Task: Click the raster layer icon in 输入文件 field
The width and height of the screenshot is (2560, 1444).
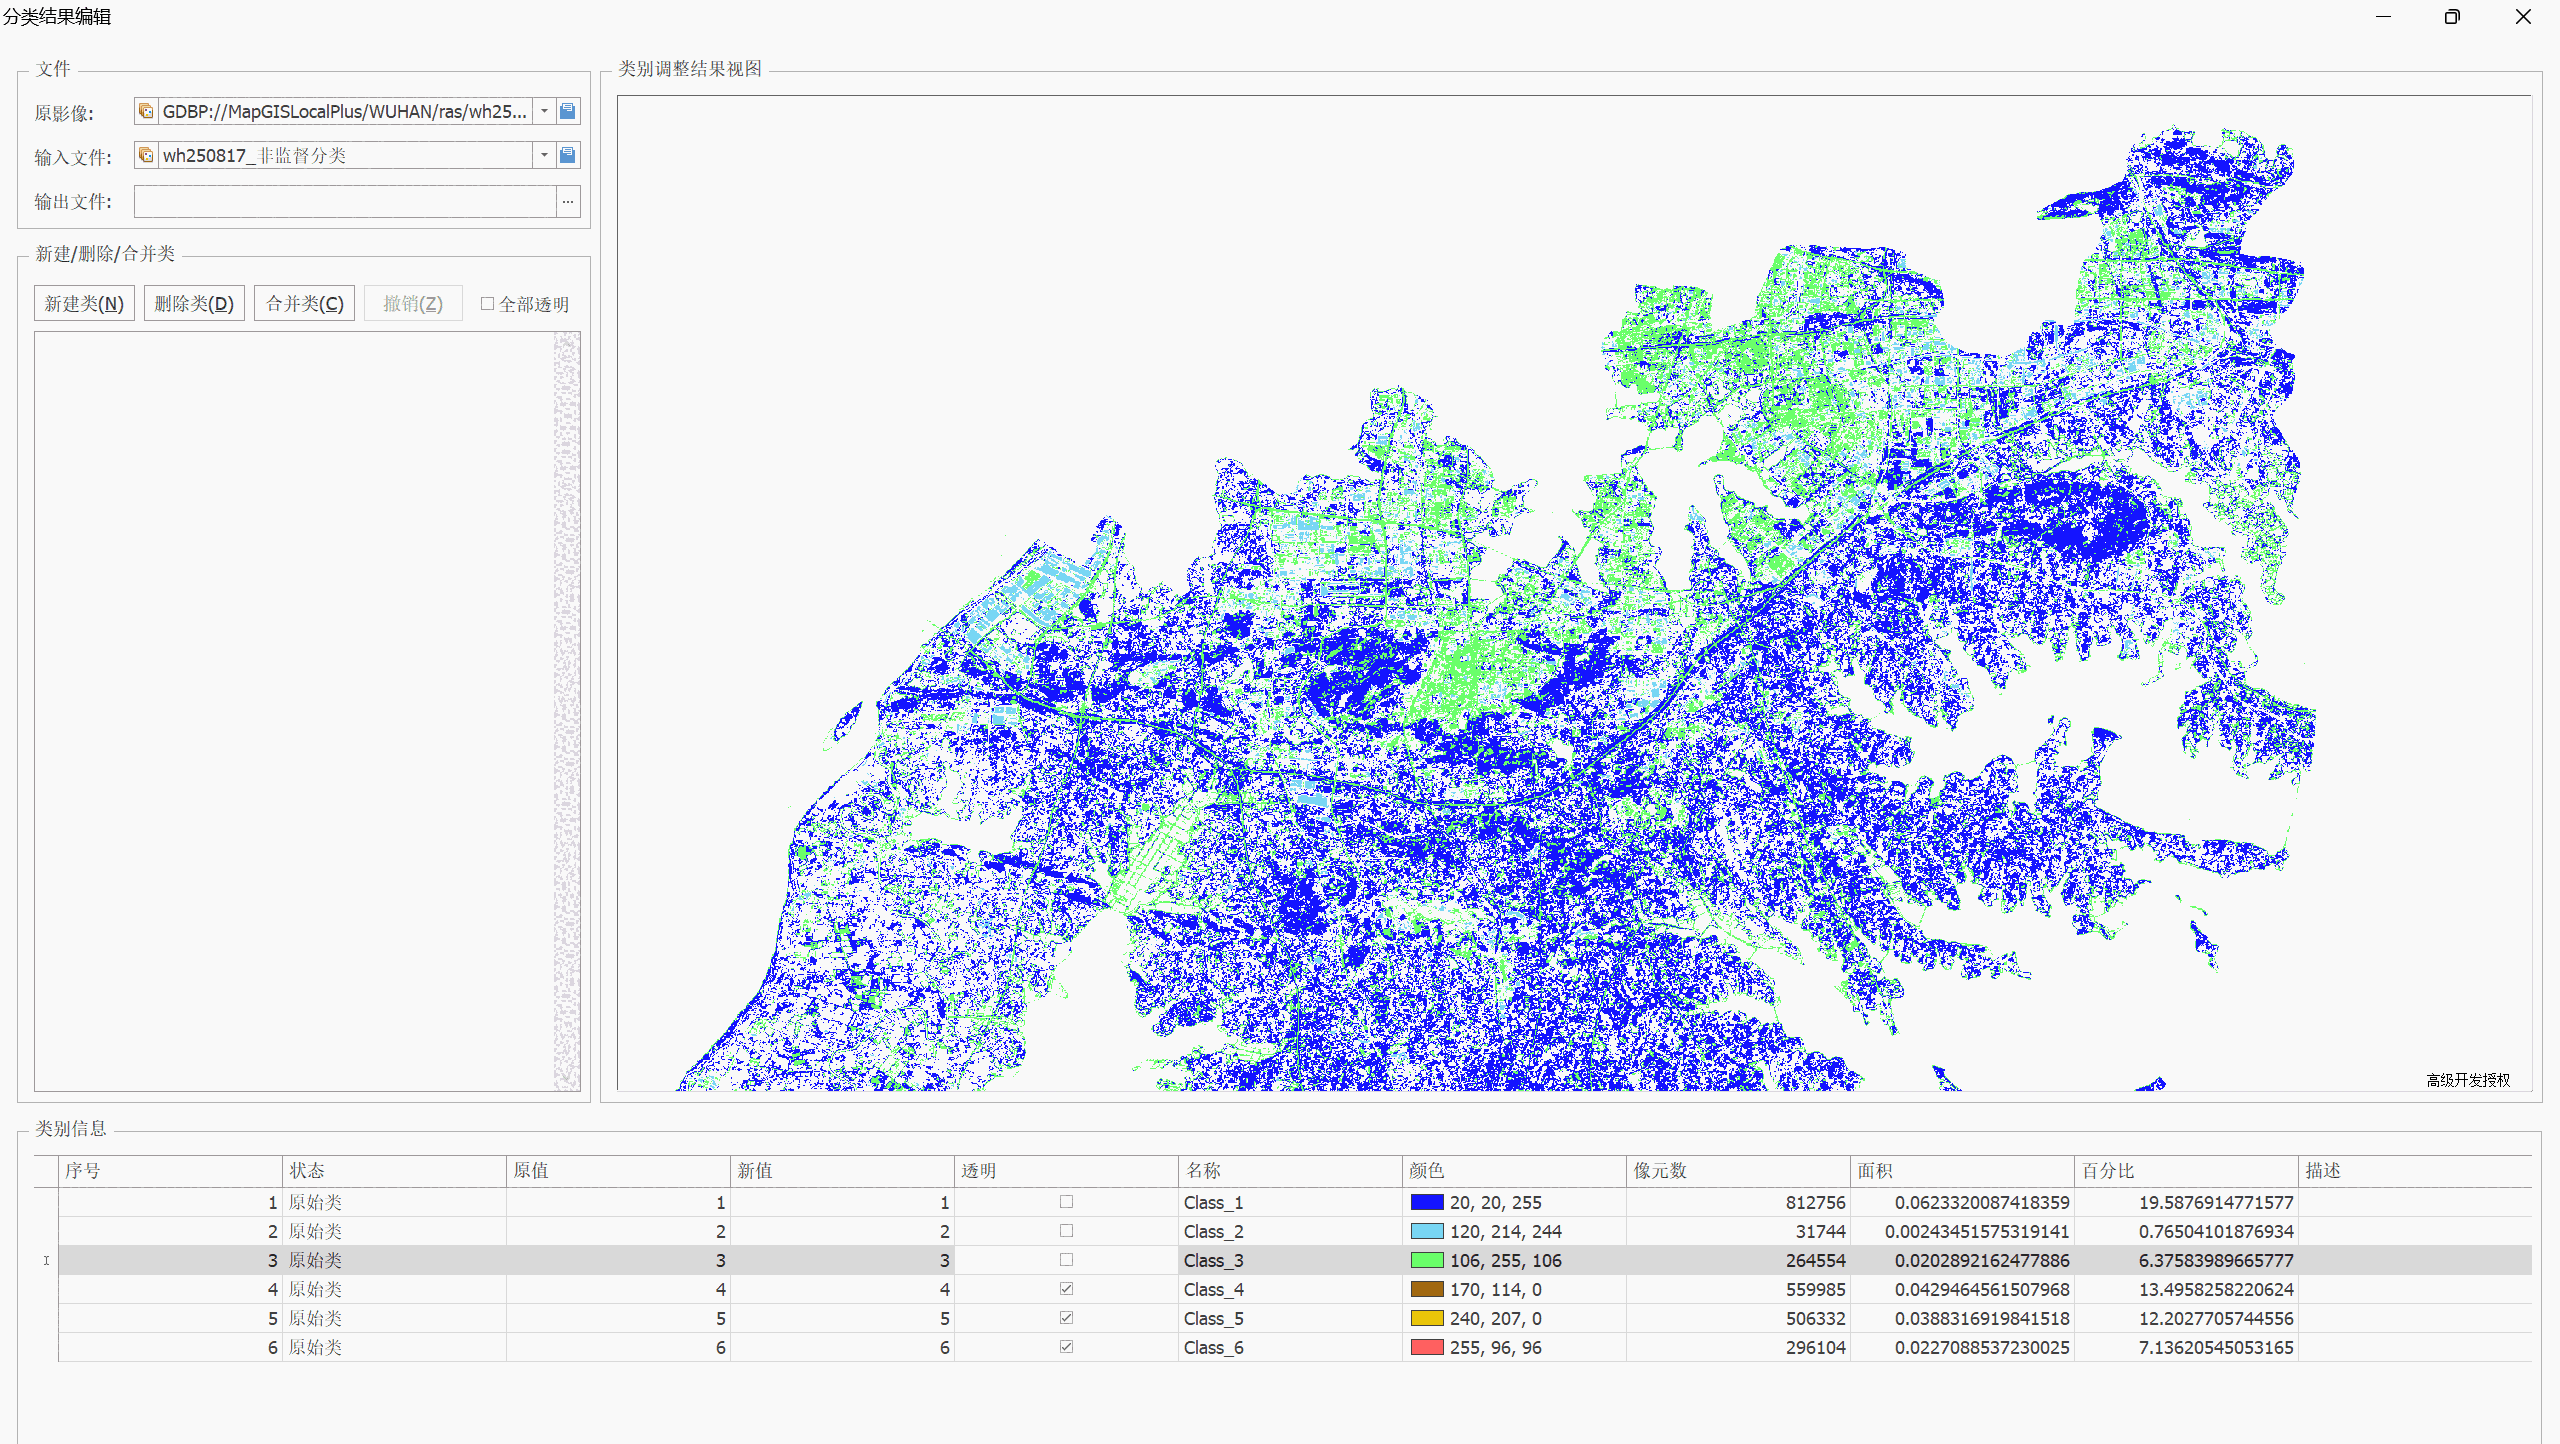Action: (x=146, y=155)
